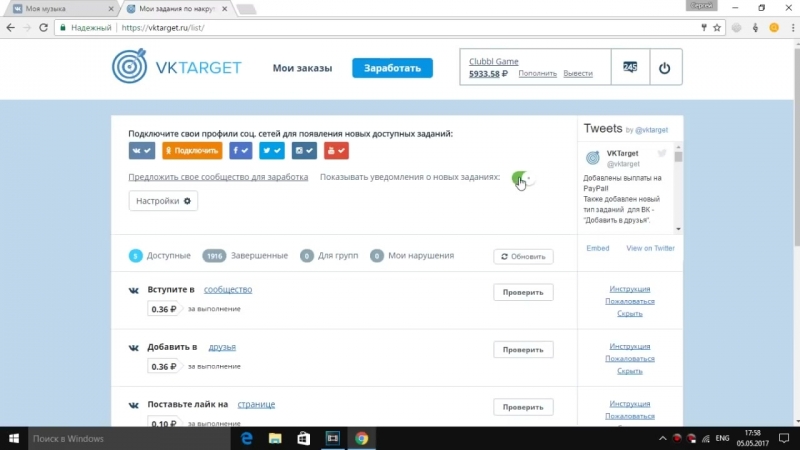Click the connected Instagram profile button
800x450 pixels.
point(304,151)
